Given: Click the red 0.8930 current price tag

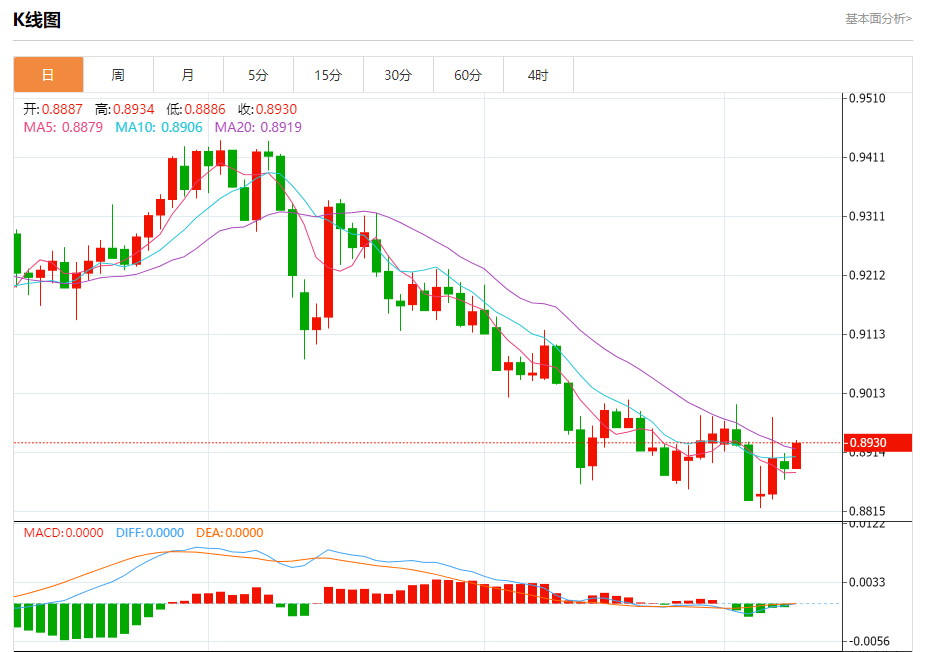Looking at the screenshot, I should (878, 443).
